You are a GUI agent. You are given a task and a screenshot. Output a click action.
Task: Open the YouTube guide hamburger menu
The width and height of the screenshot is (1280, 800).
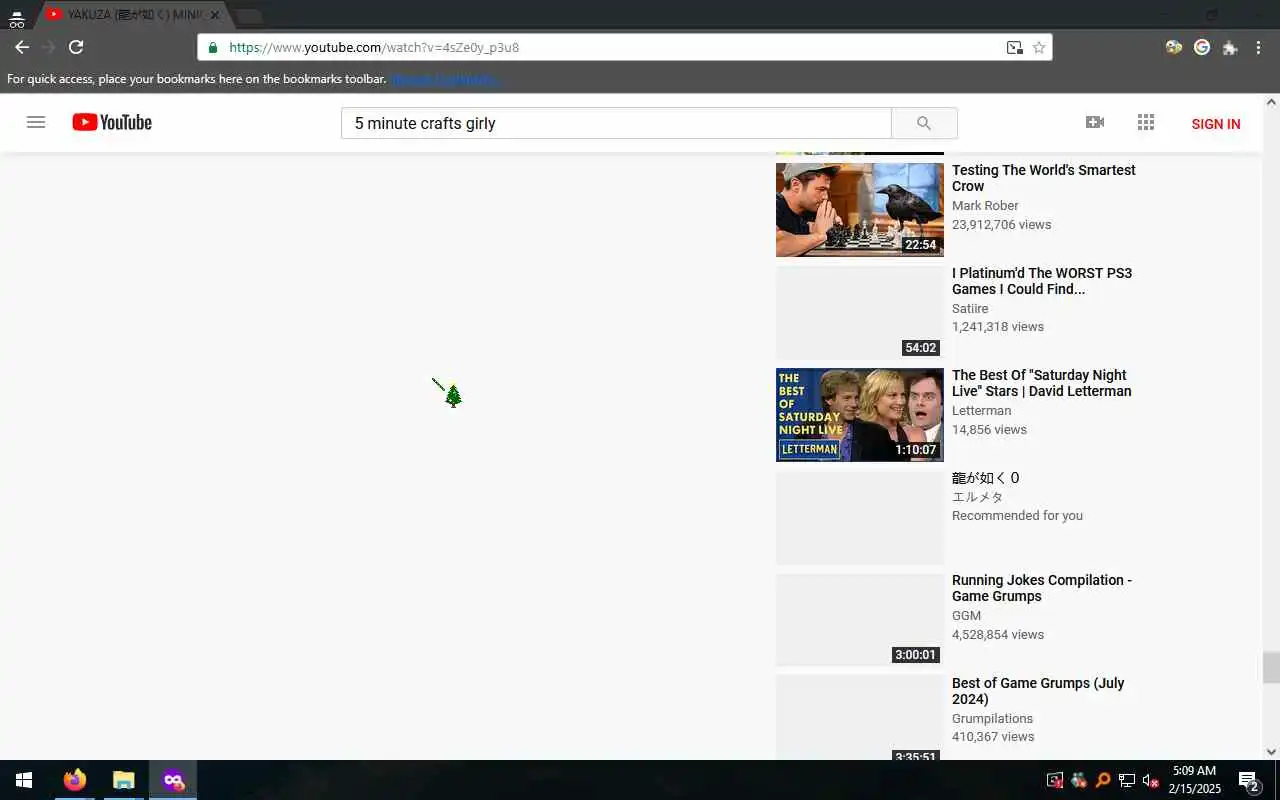pyautogui.click(x=36, y=122)
